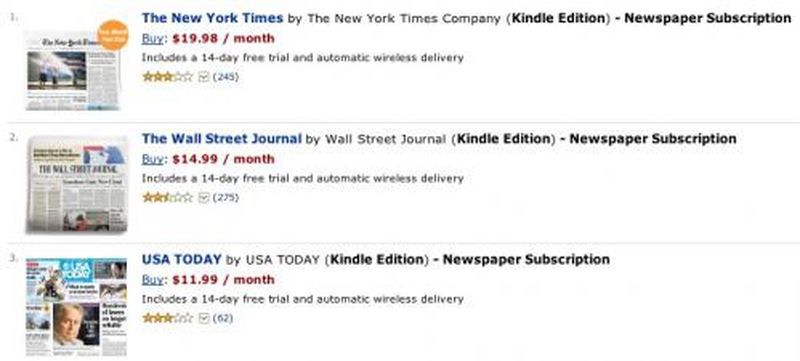The image size is (800, 361).
Task: Click star rating for USA TODAY
Action: [x=168, y=318]
